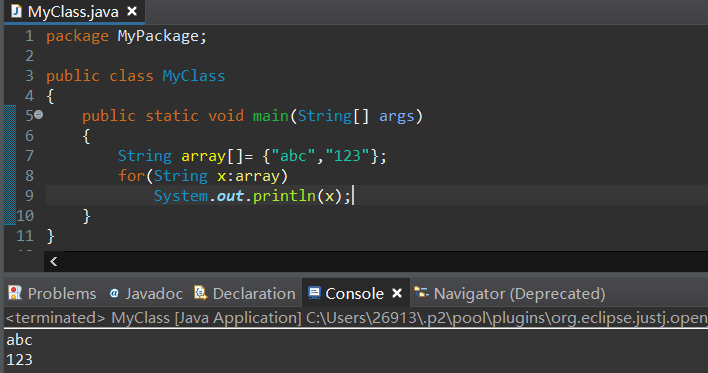Click line number 11 in the gutter

[x=25, y=236]
